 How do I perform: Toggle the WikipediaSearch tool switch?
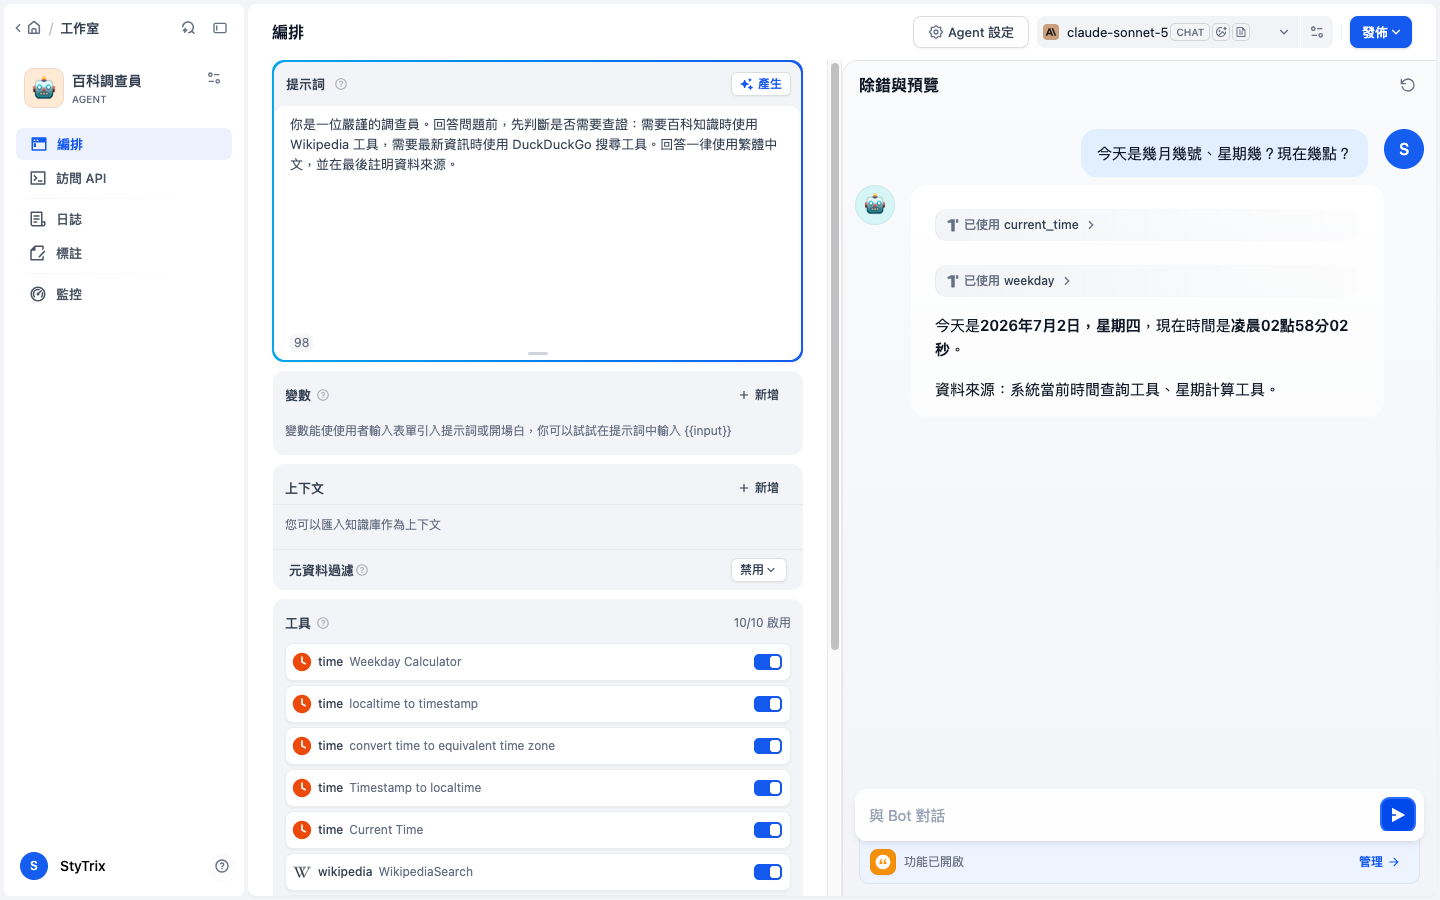click(x=768, y=872)
